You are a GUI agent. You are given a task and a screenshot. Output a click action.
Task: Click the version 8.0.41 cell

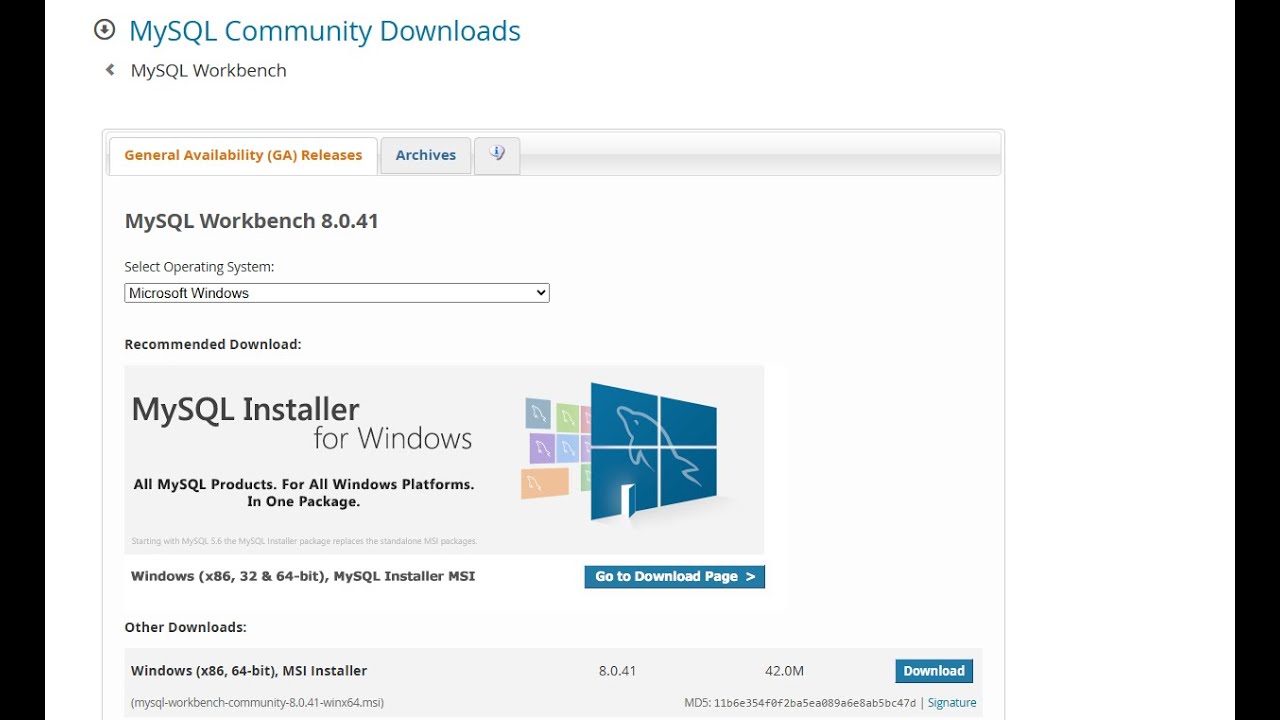click(x=617, y=671)
